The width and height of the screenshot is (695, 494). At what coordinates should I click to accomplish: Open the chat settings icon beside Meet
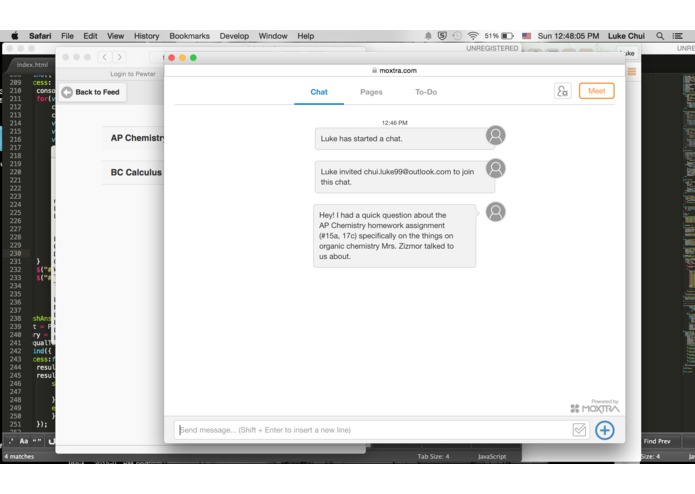click(562, 91)
